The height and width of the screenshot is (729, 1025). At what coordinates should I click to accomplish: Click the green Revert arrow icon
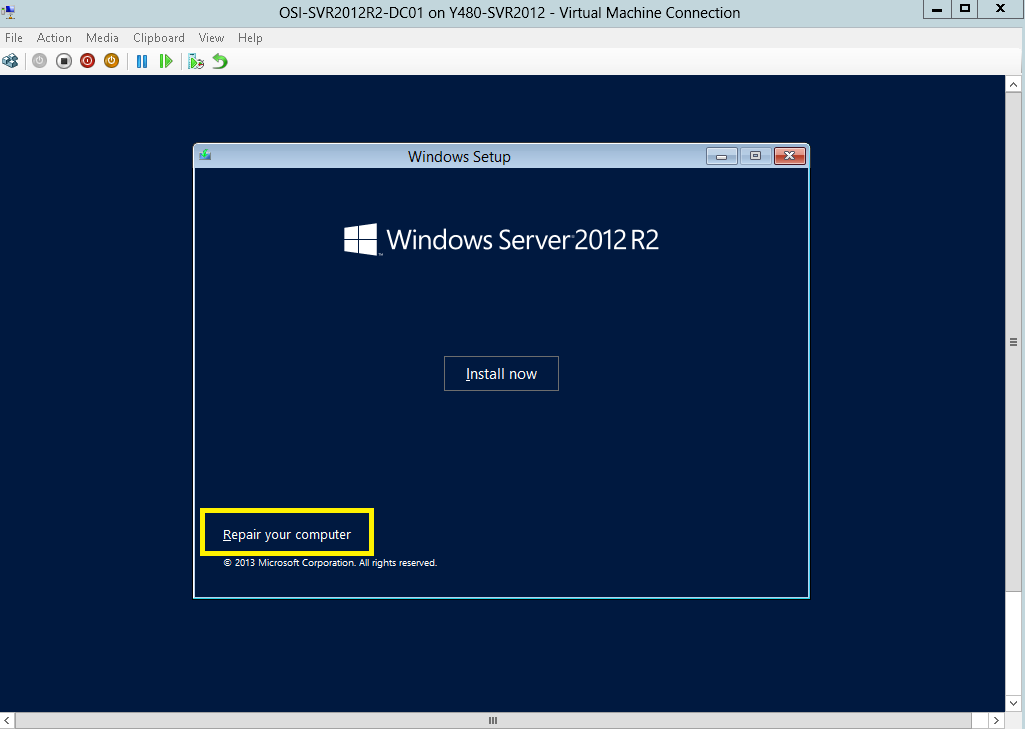220,61
